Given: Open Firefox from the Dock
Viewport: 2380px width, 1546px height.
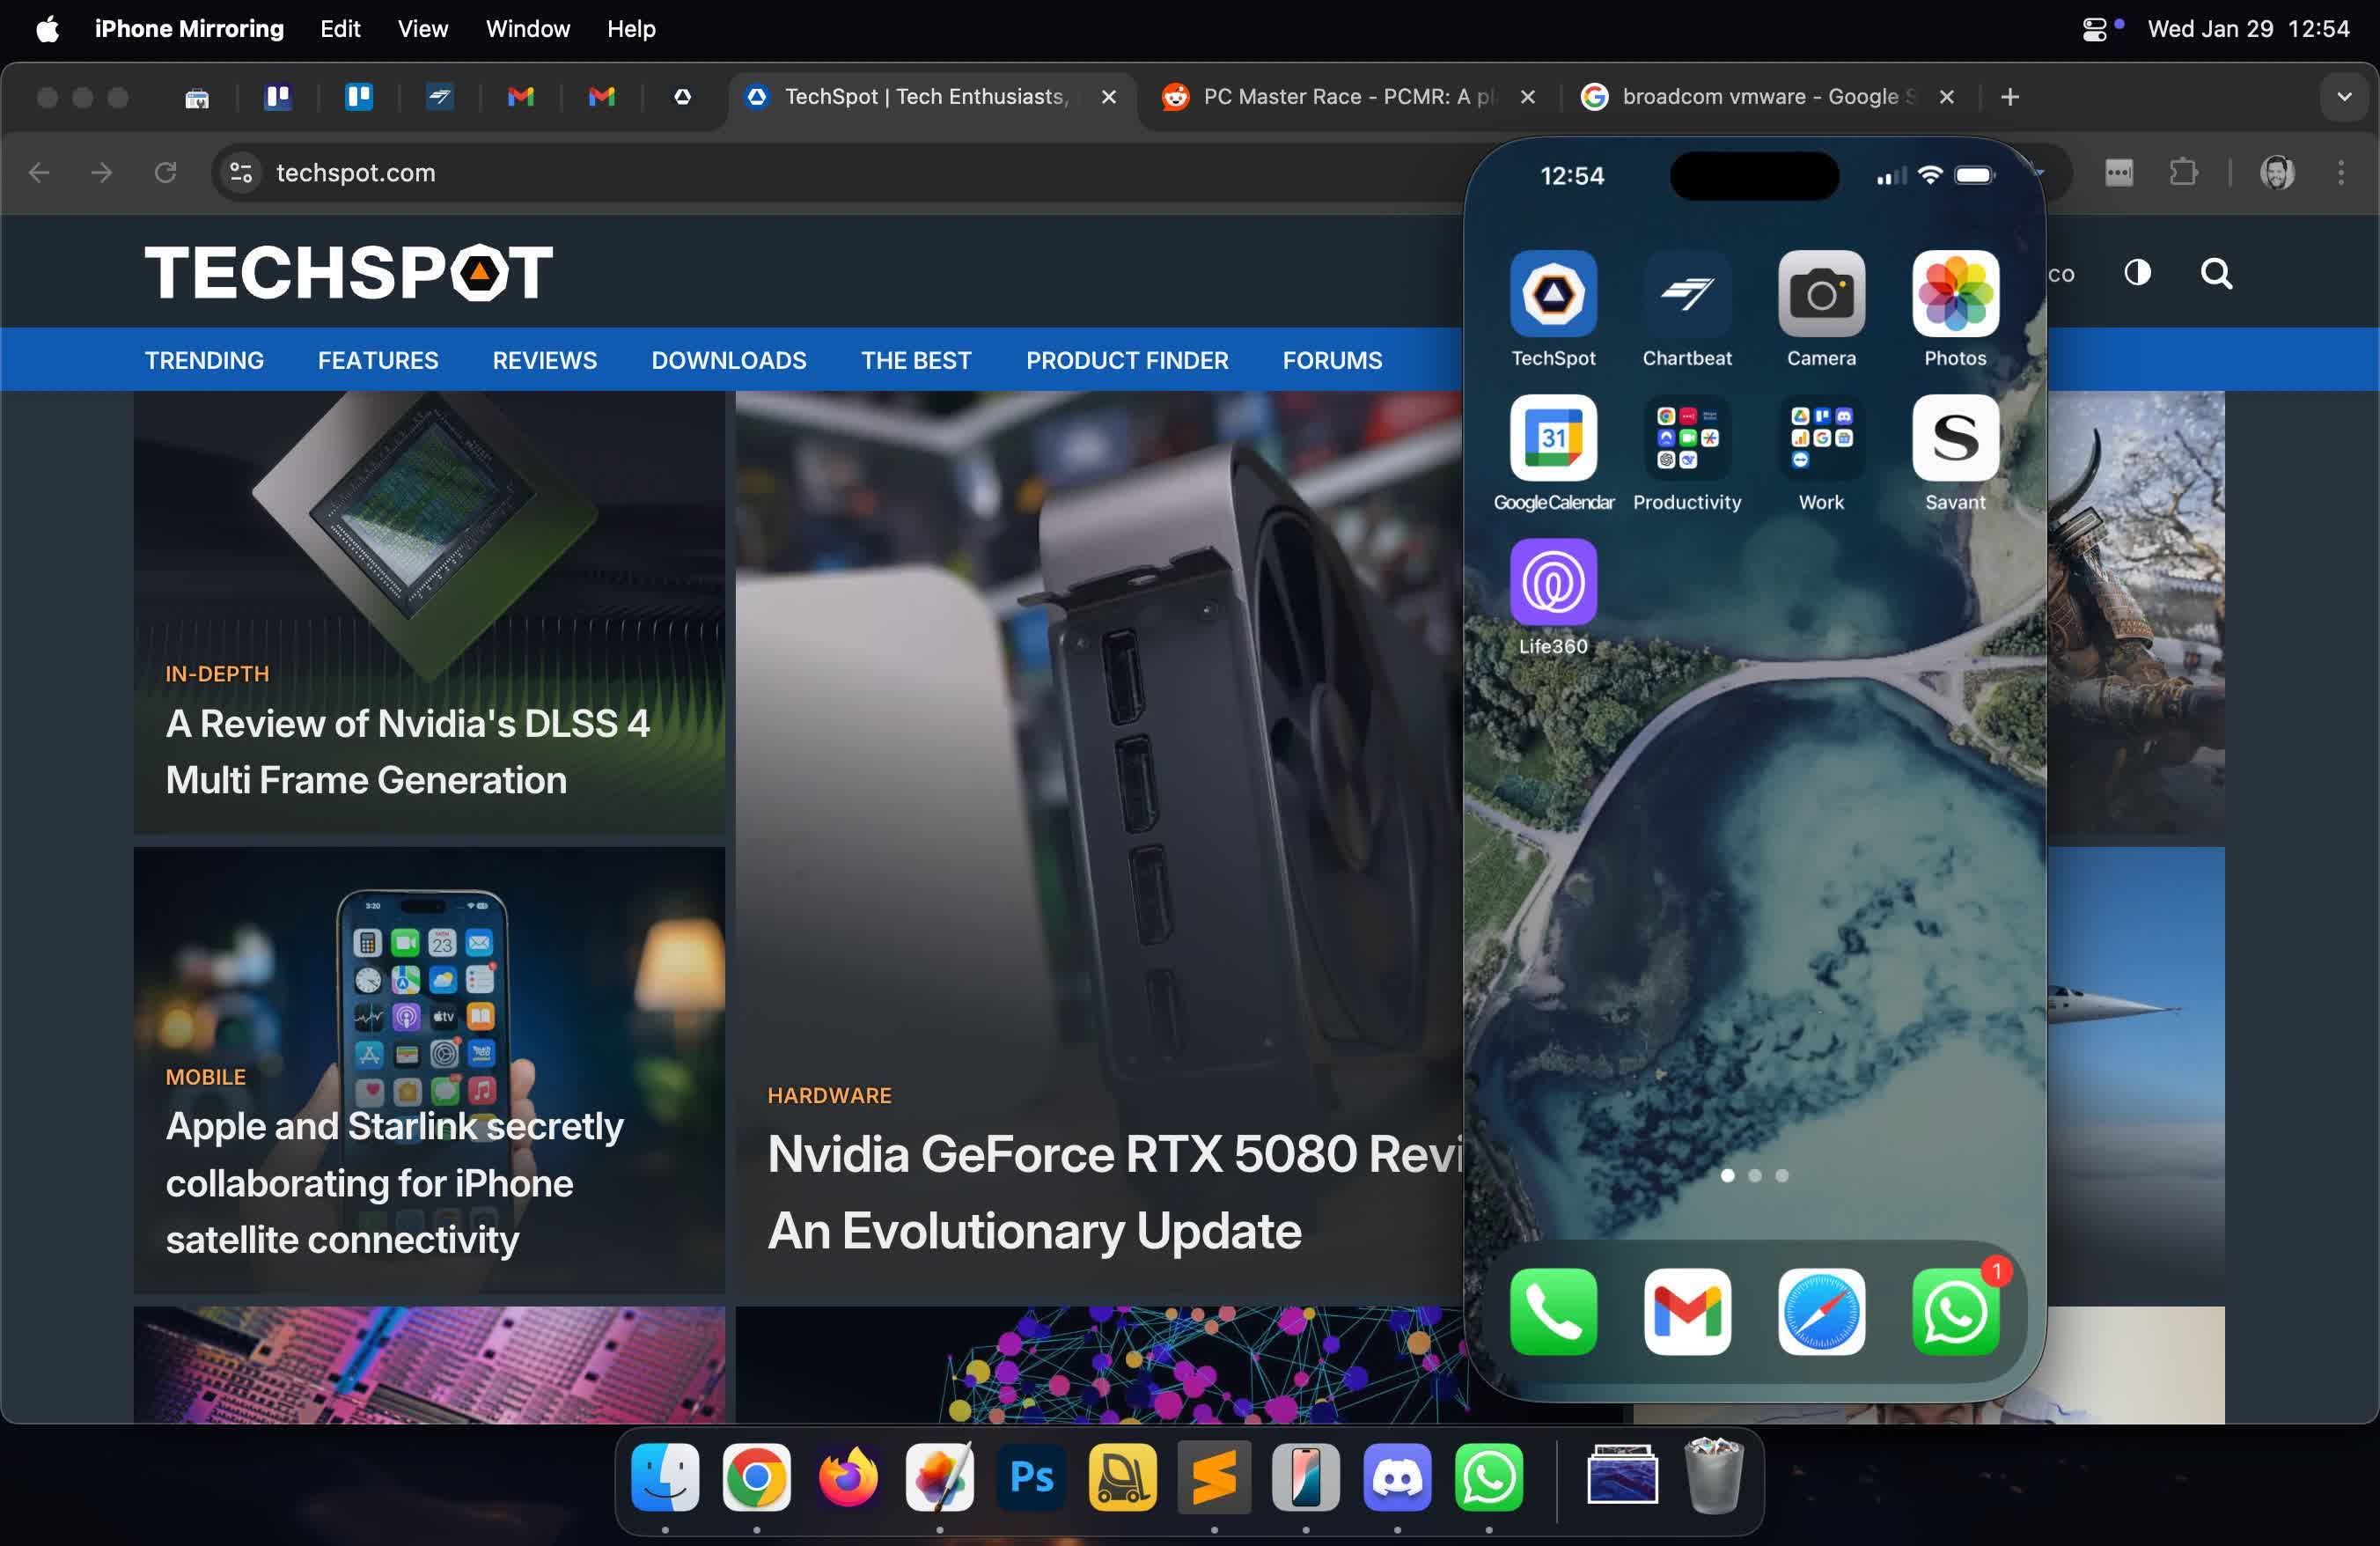Looking at the screenshot, I should (848, 1477).
